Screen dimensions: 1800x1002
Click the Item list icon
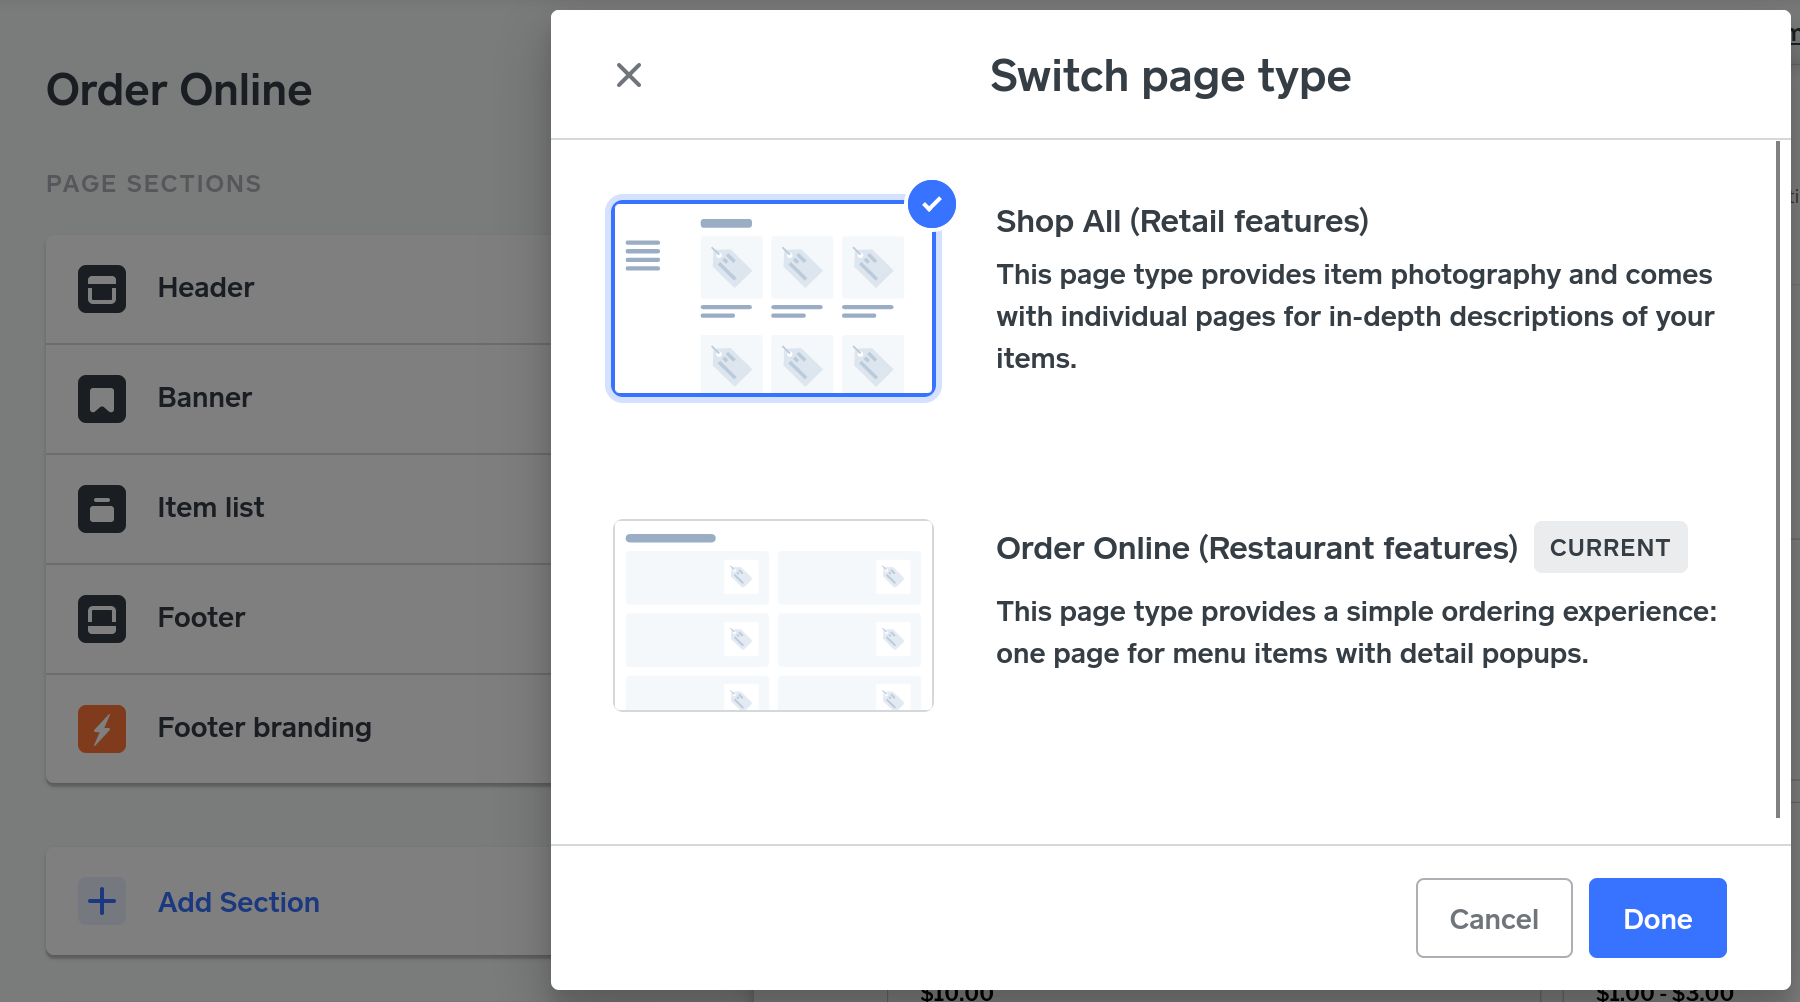click(102, 509)
